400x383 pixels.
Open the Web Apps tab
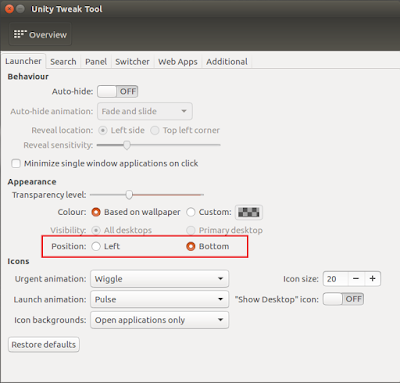pos(178,62)
